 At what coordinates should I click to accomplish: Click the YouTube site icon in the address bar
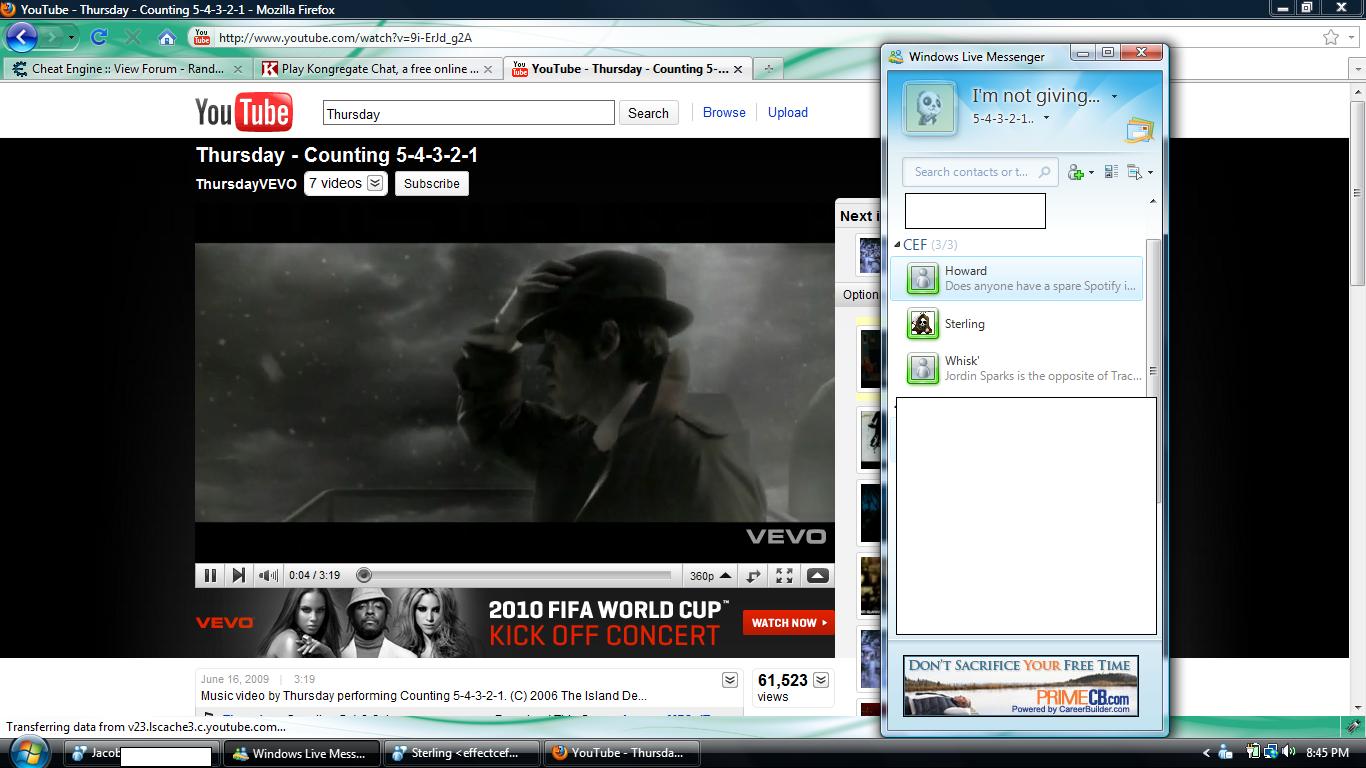(x=202, y=37)
